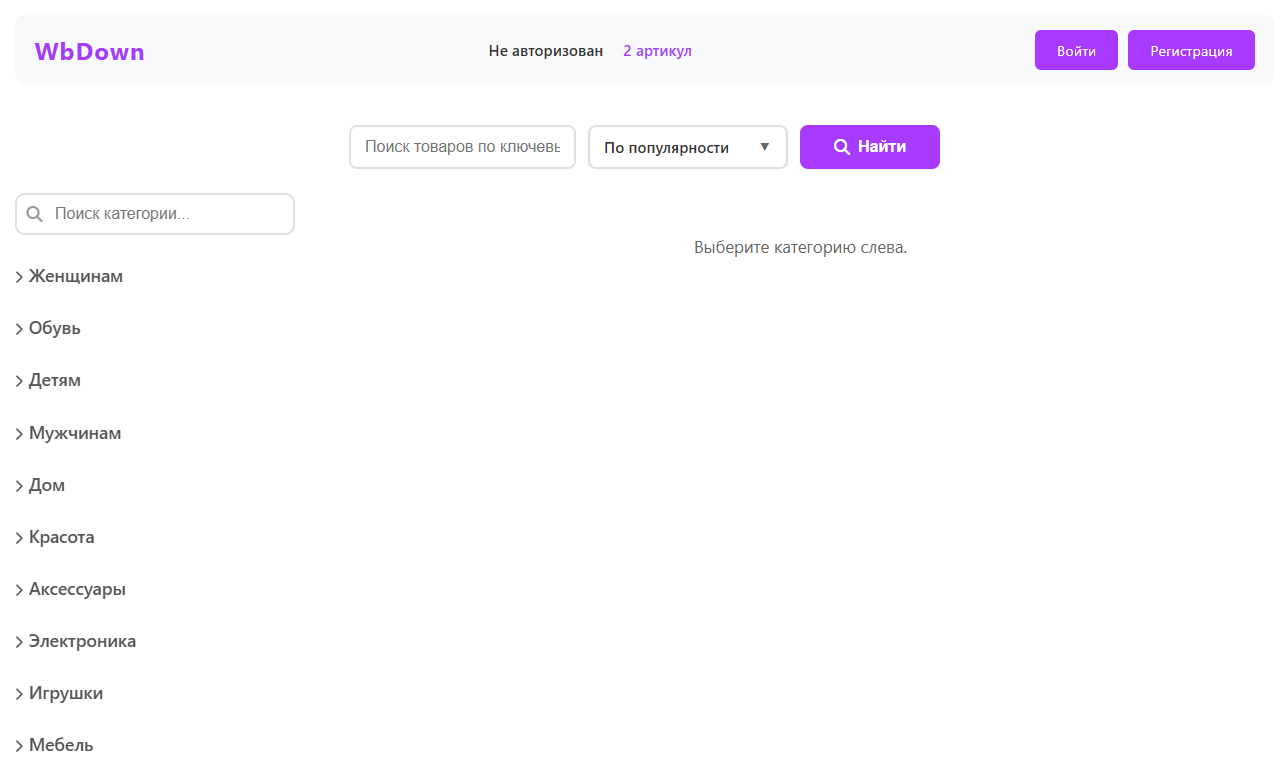Click the arrow icon next to Электроника
Screen dimensions: 1287x772
coord(19,642)
